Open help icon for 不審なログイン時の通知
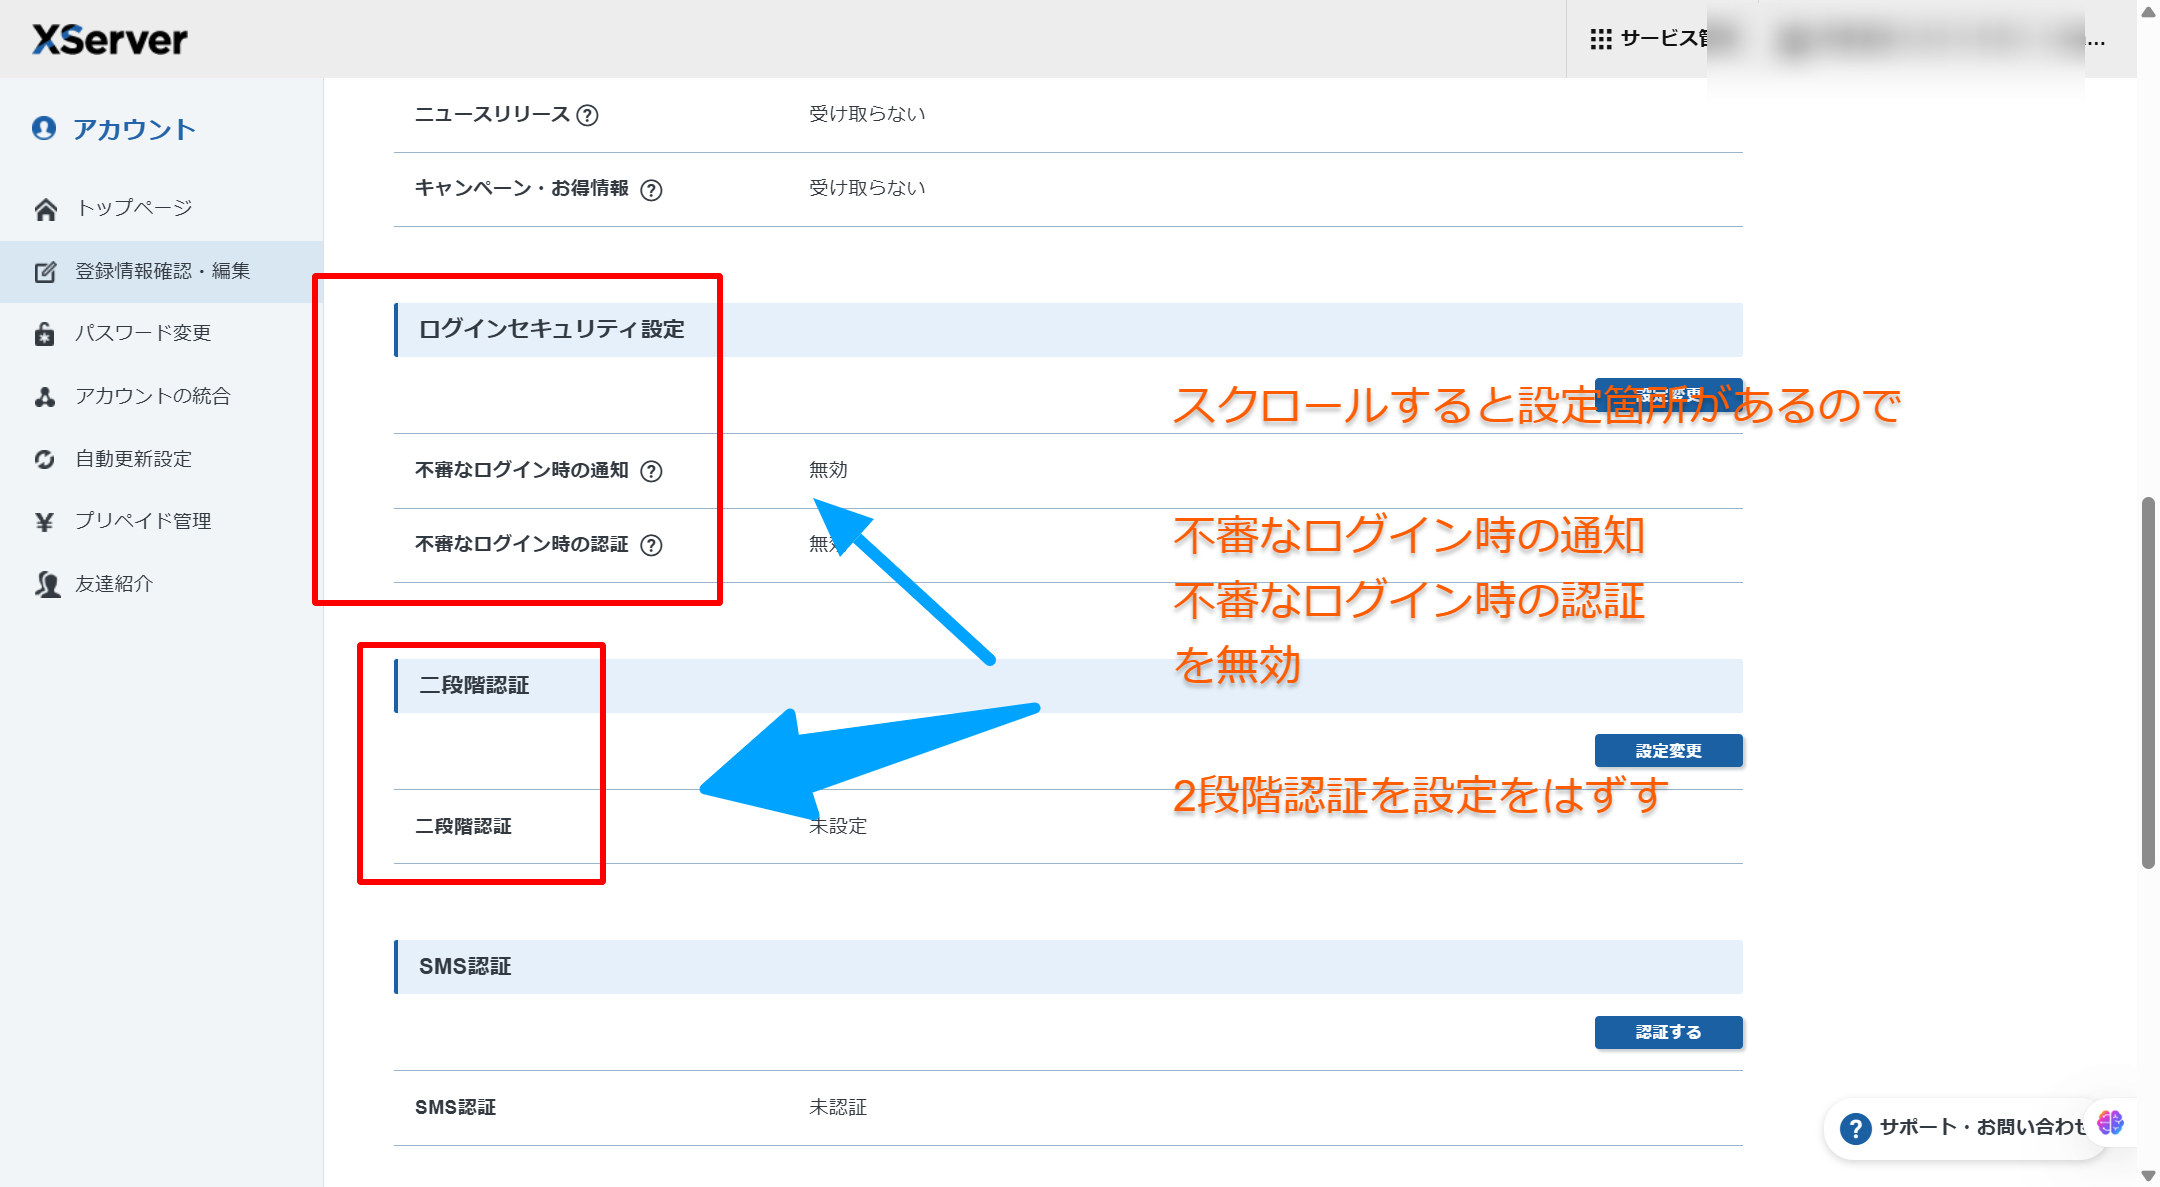The height and width of the screenshot is (1187, 2160). [651, 471]
